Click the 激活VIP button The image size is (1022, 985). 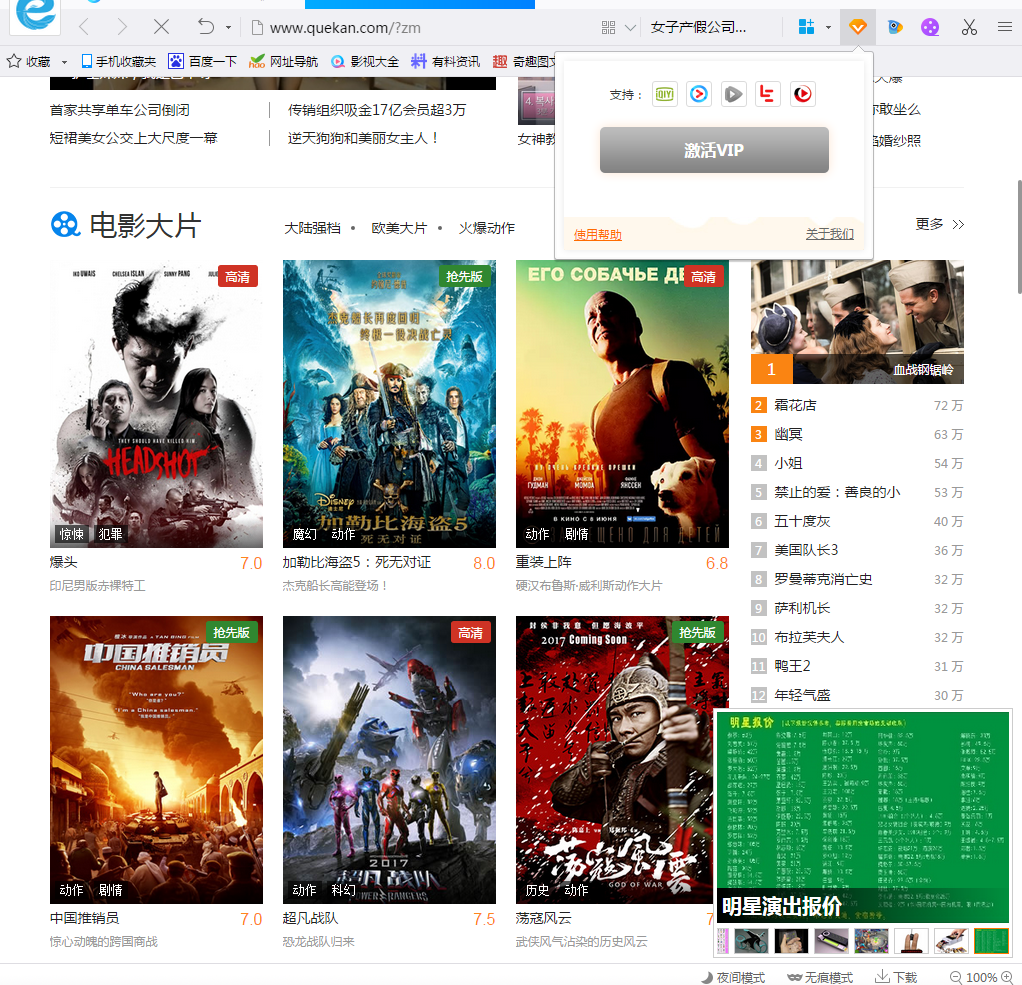pos(714,150)
